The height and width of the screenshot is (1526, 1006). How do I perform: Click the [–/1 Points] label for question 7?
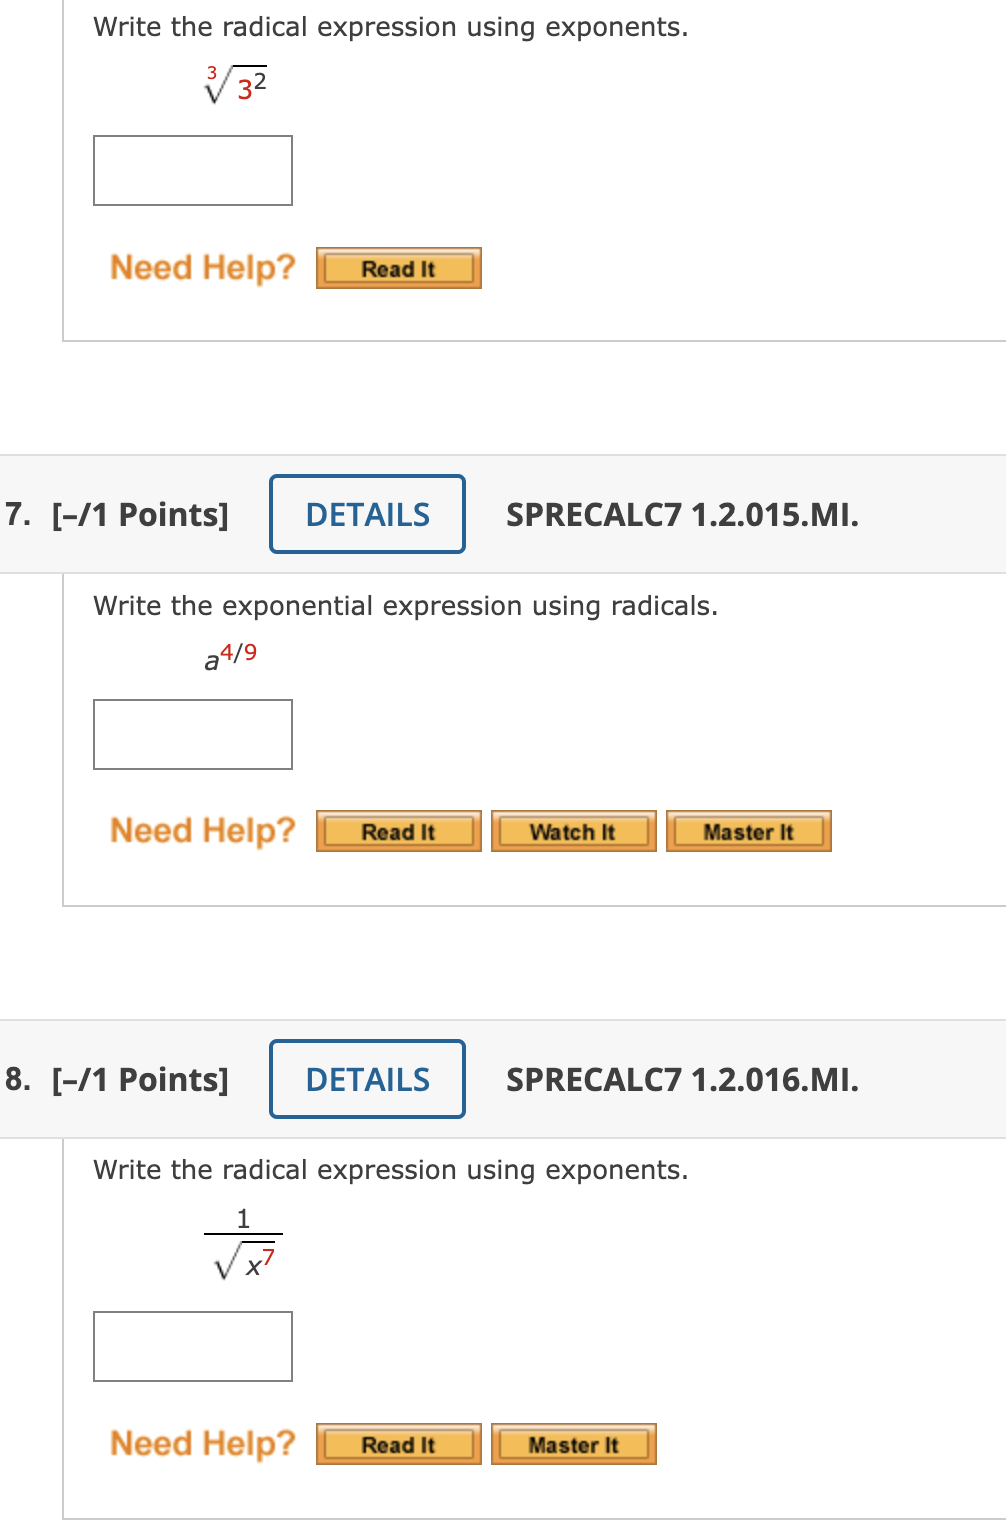point(139,514)
